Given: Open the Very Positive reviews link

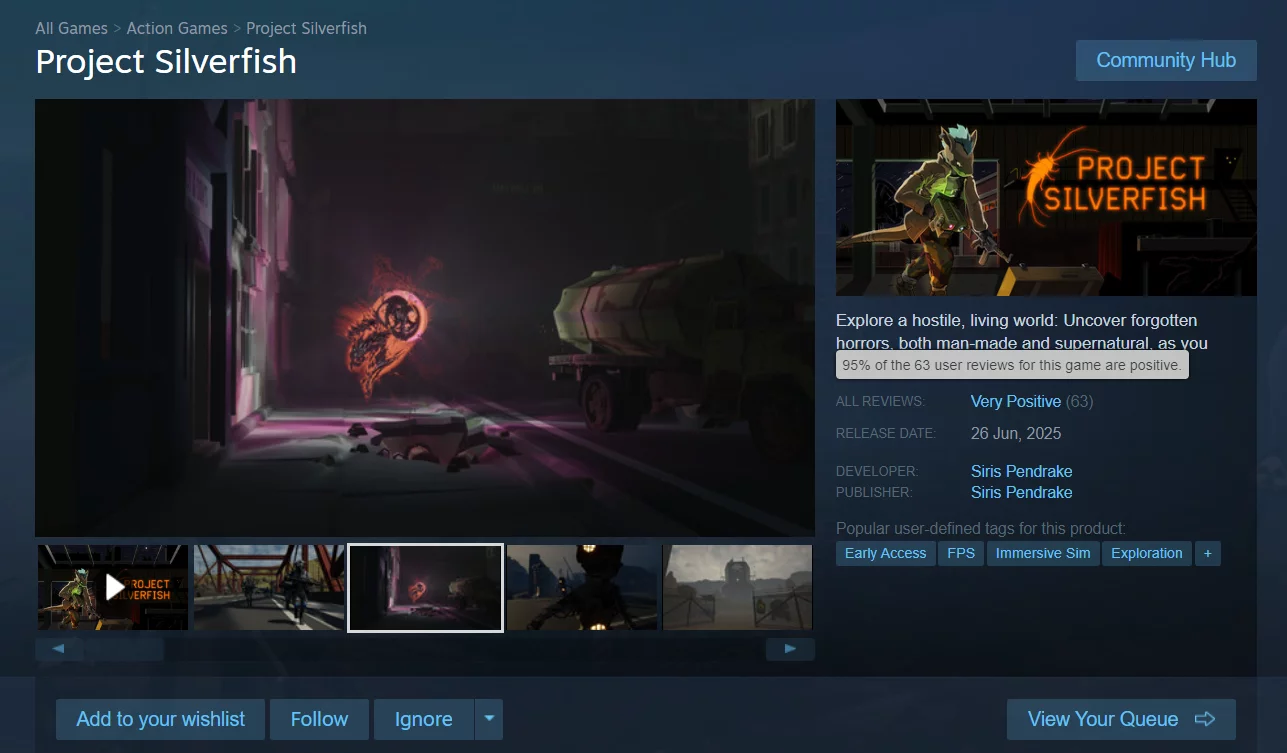Looking at the screenshot, I should (1016, 401).
